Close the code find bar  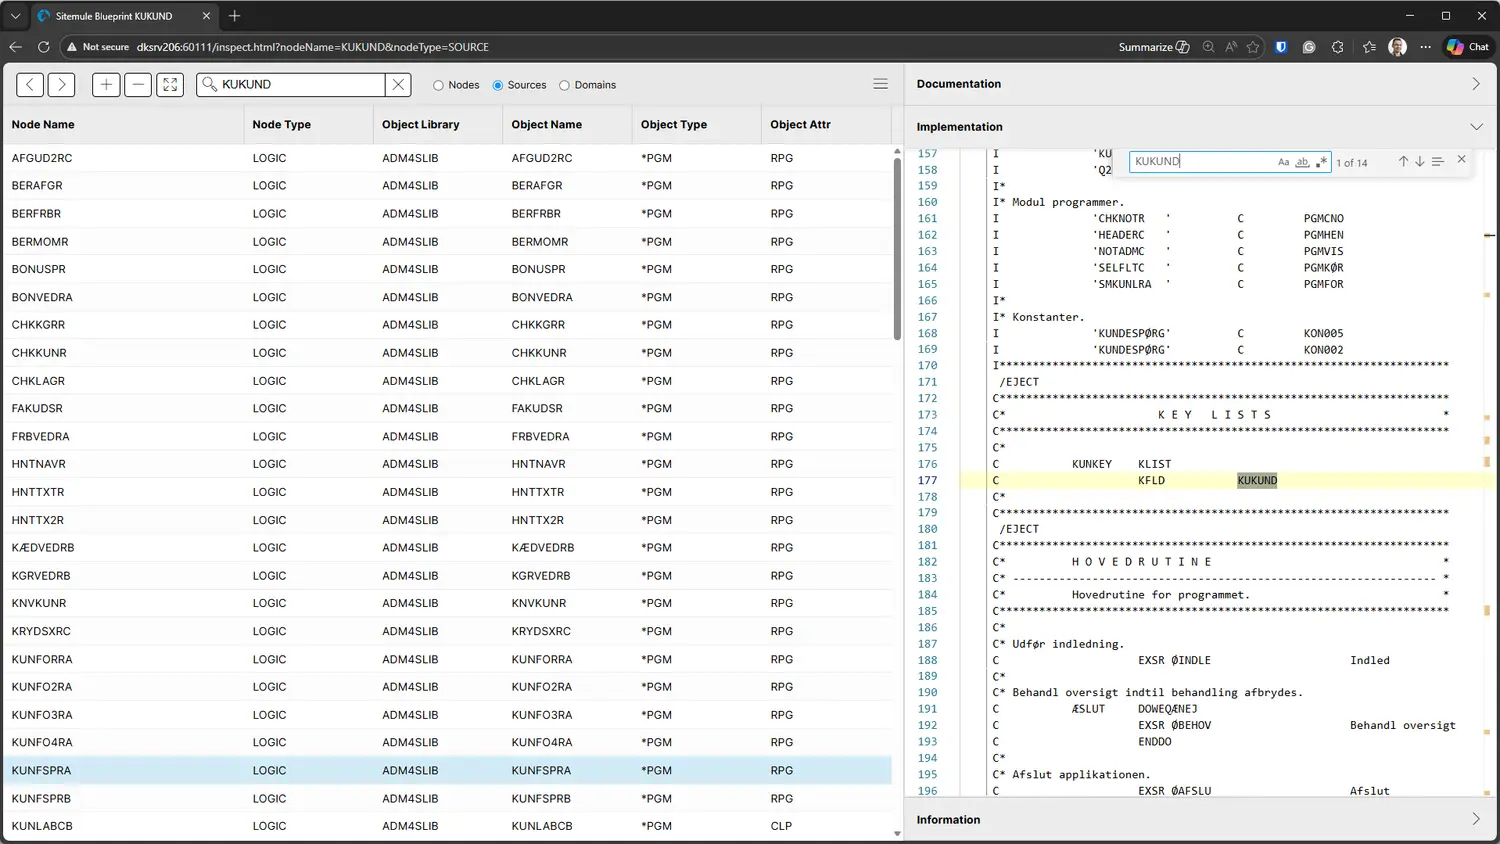[x=1461, y=160]
